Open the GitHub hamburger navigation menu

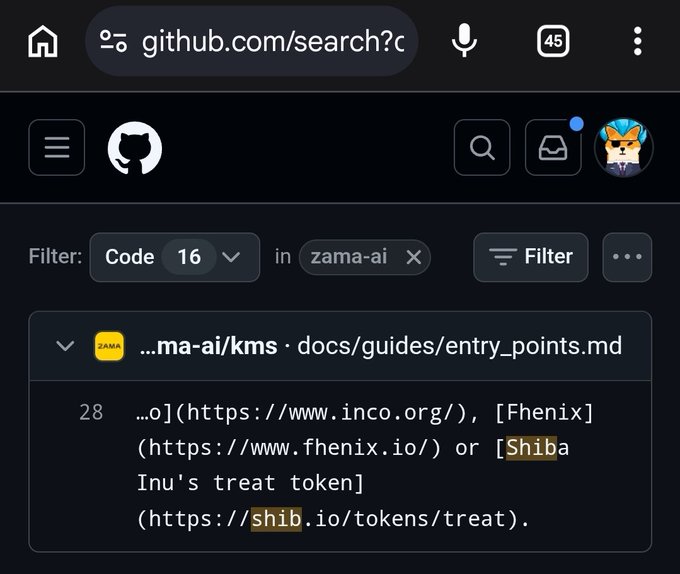click(x=57, y=147)
